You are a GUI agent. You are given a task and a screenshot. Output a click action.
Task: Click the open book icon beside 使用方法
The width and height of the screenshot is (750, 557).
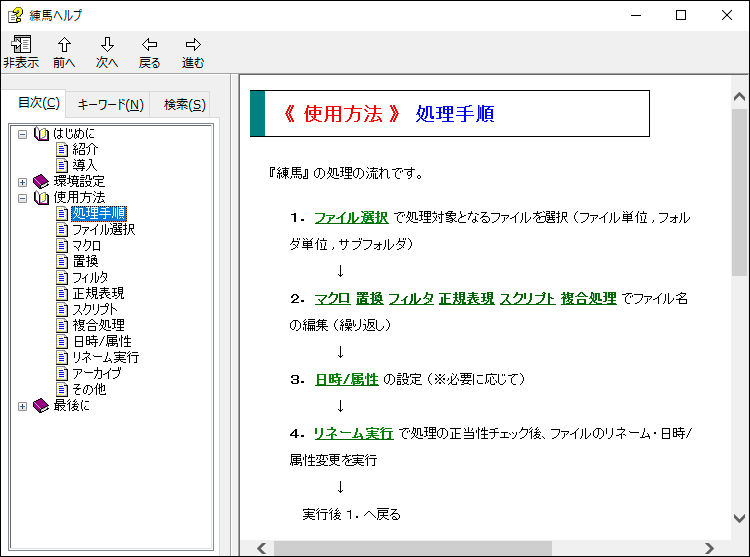click(41, 197)
